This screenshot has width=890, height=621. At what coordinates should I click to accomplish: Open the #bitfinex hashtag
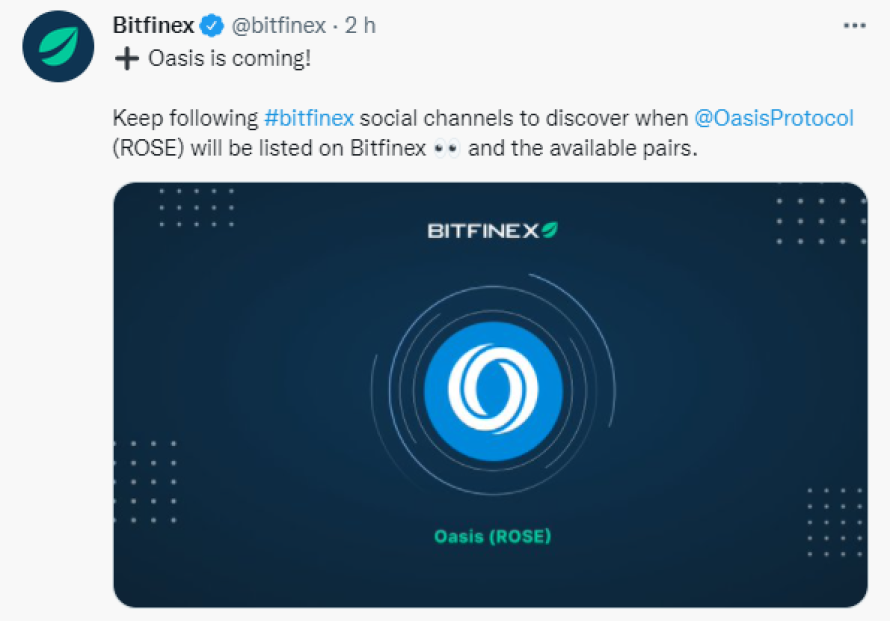309,118
